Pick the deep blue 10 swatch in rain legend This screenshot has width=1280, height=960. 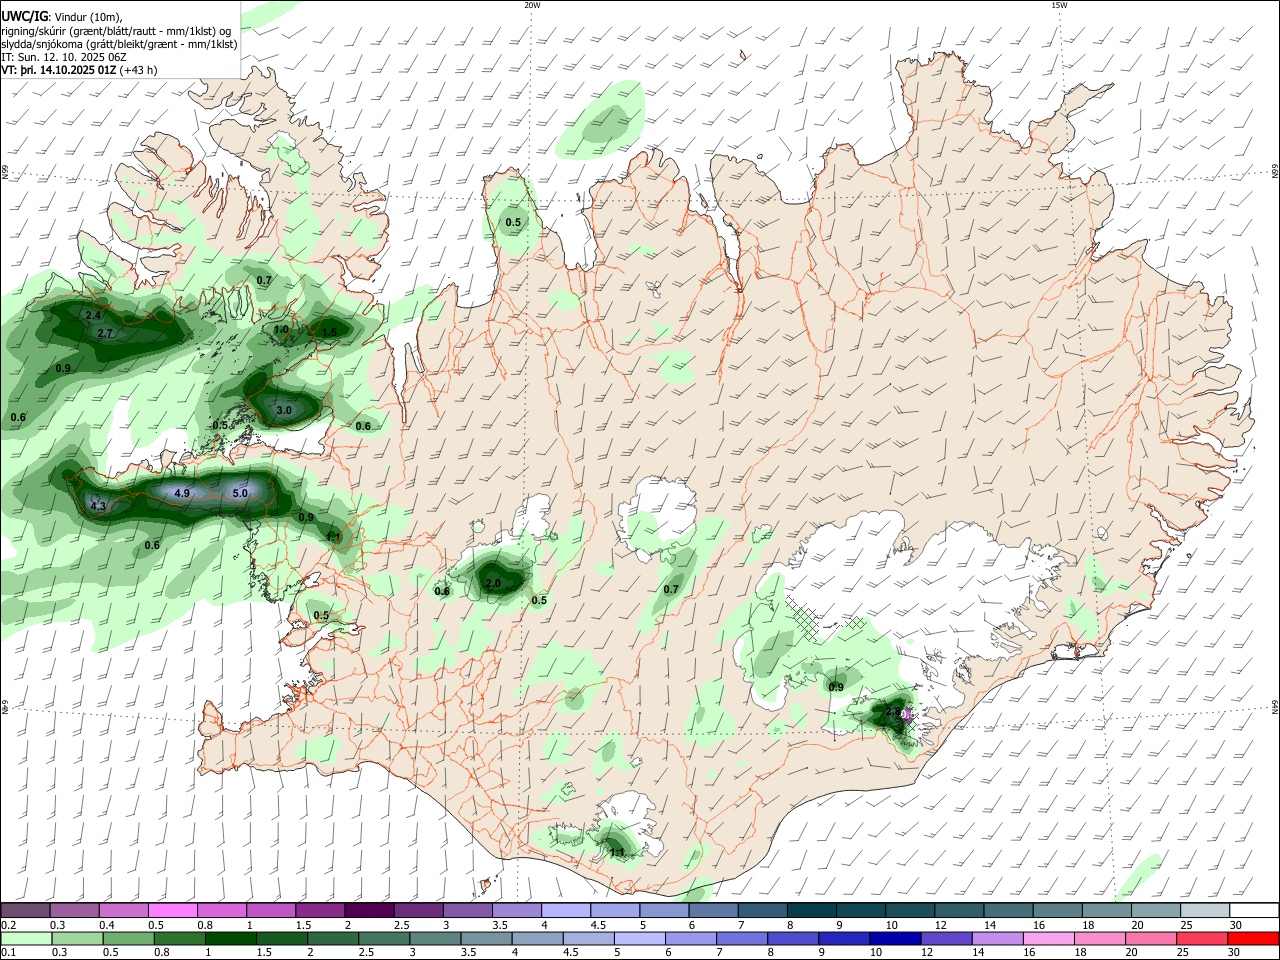893,938
